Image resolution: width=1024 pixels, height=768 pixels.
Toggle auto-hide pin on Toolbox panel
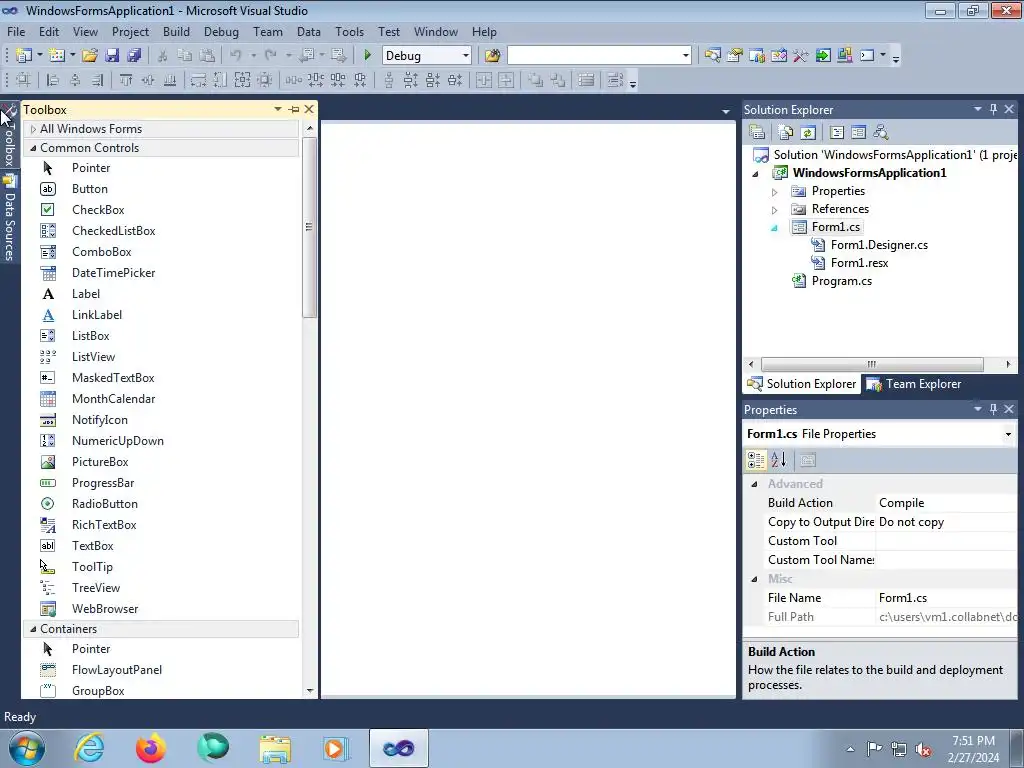tap(294, 109)
